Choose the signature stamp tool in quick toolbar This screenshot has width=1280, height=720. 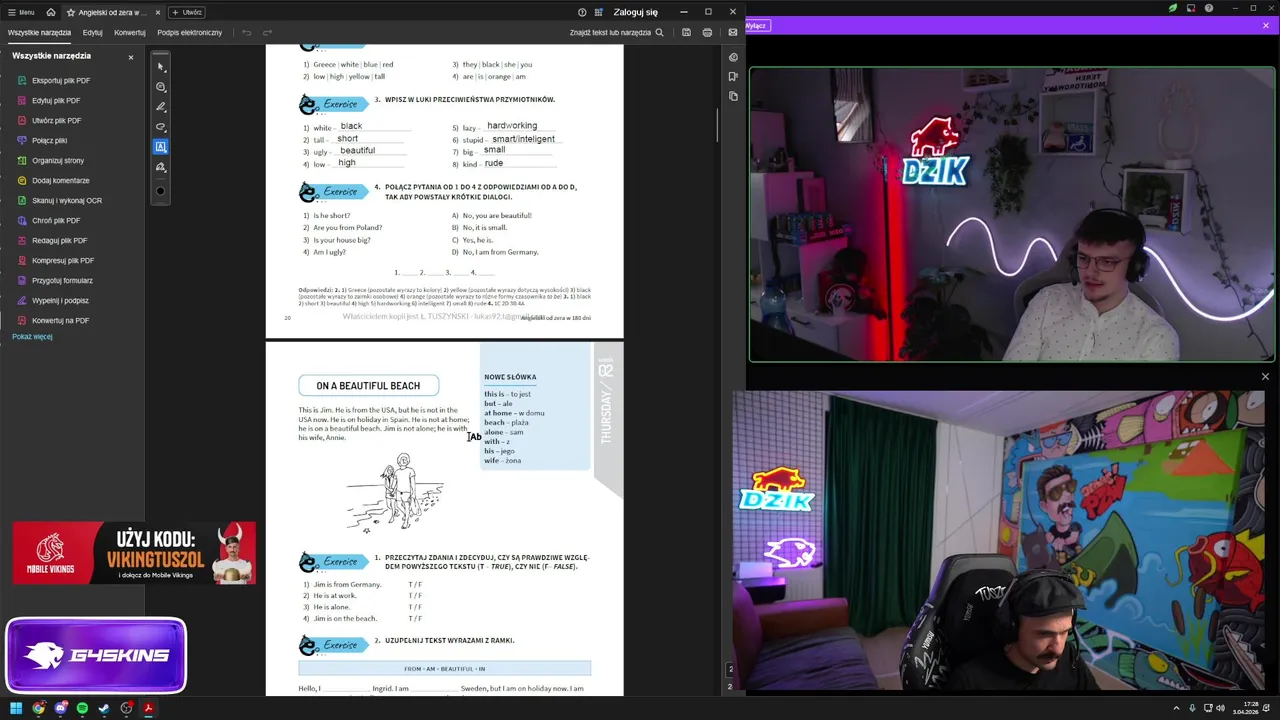(160, 167)
